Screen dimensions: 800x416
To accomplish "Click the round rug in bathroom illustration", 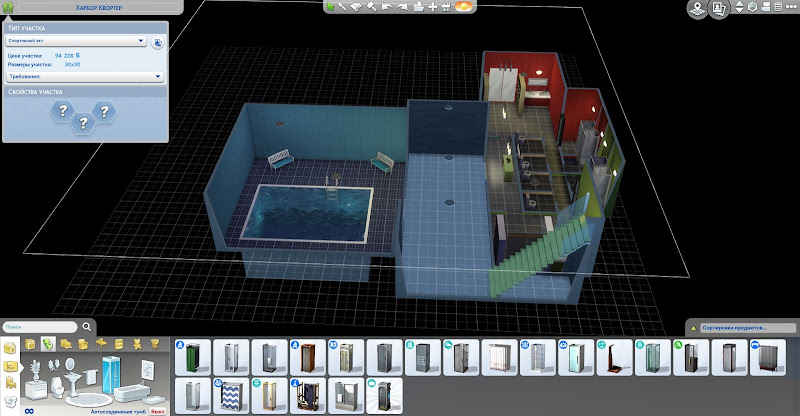I will (89, 400).
